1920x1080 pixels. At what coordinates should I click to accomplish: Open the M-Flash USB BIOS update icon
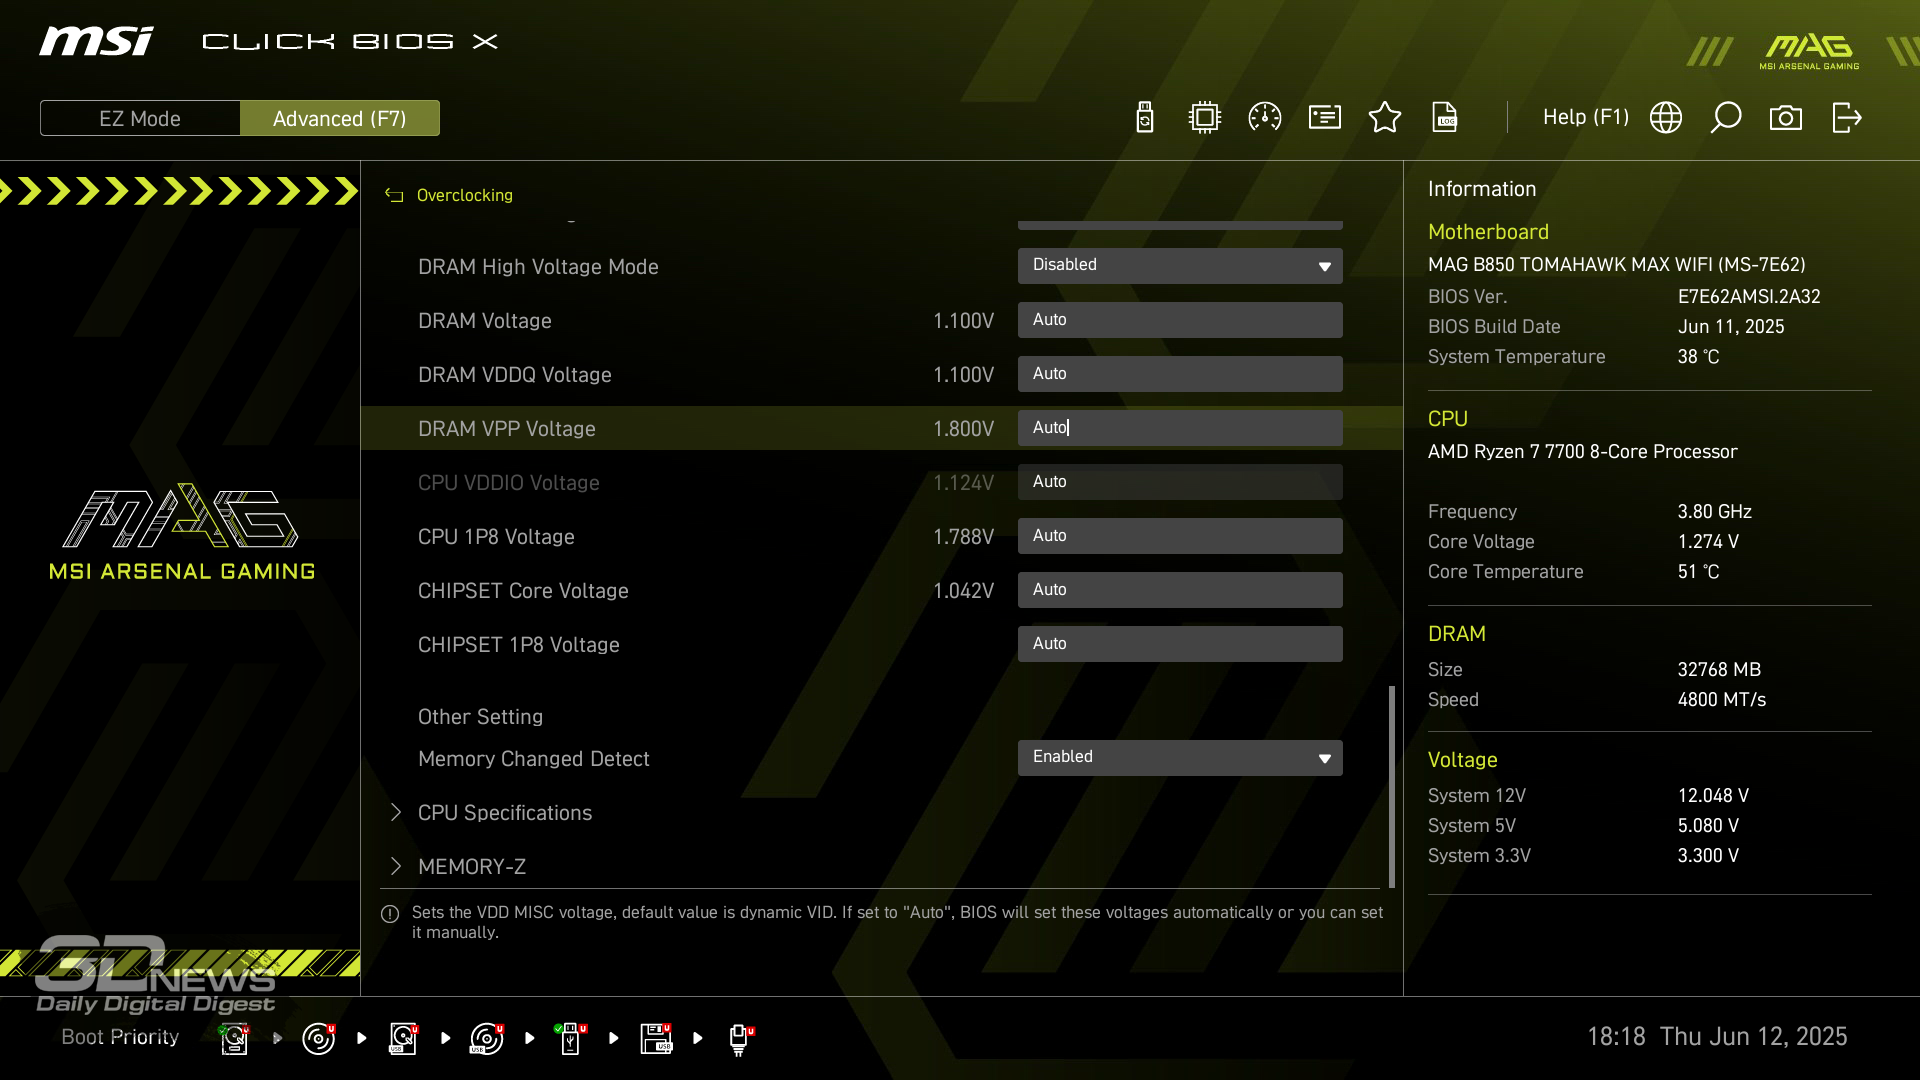click(x=1145, y=118)
